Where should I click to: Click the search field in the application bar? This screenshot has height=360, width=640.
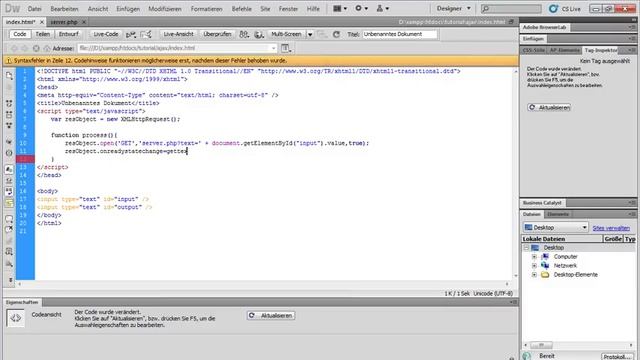click(x=511, y=9)
